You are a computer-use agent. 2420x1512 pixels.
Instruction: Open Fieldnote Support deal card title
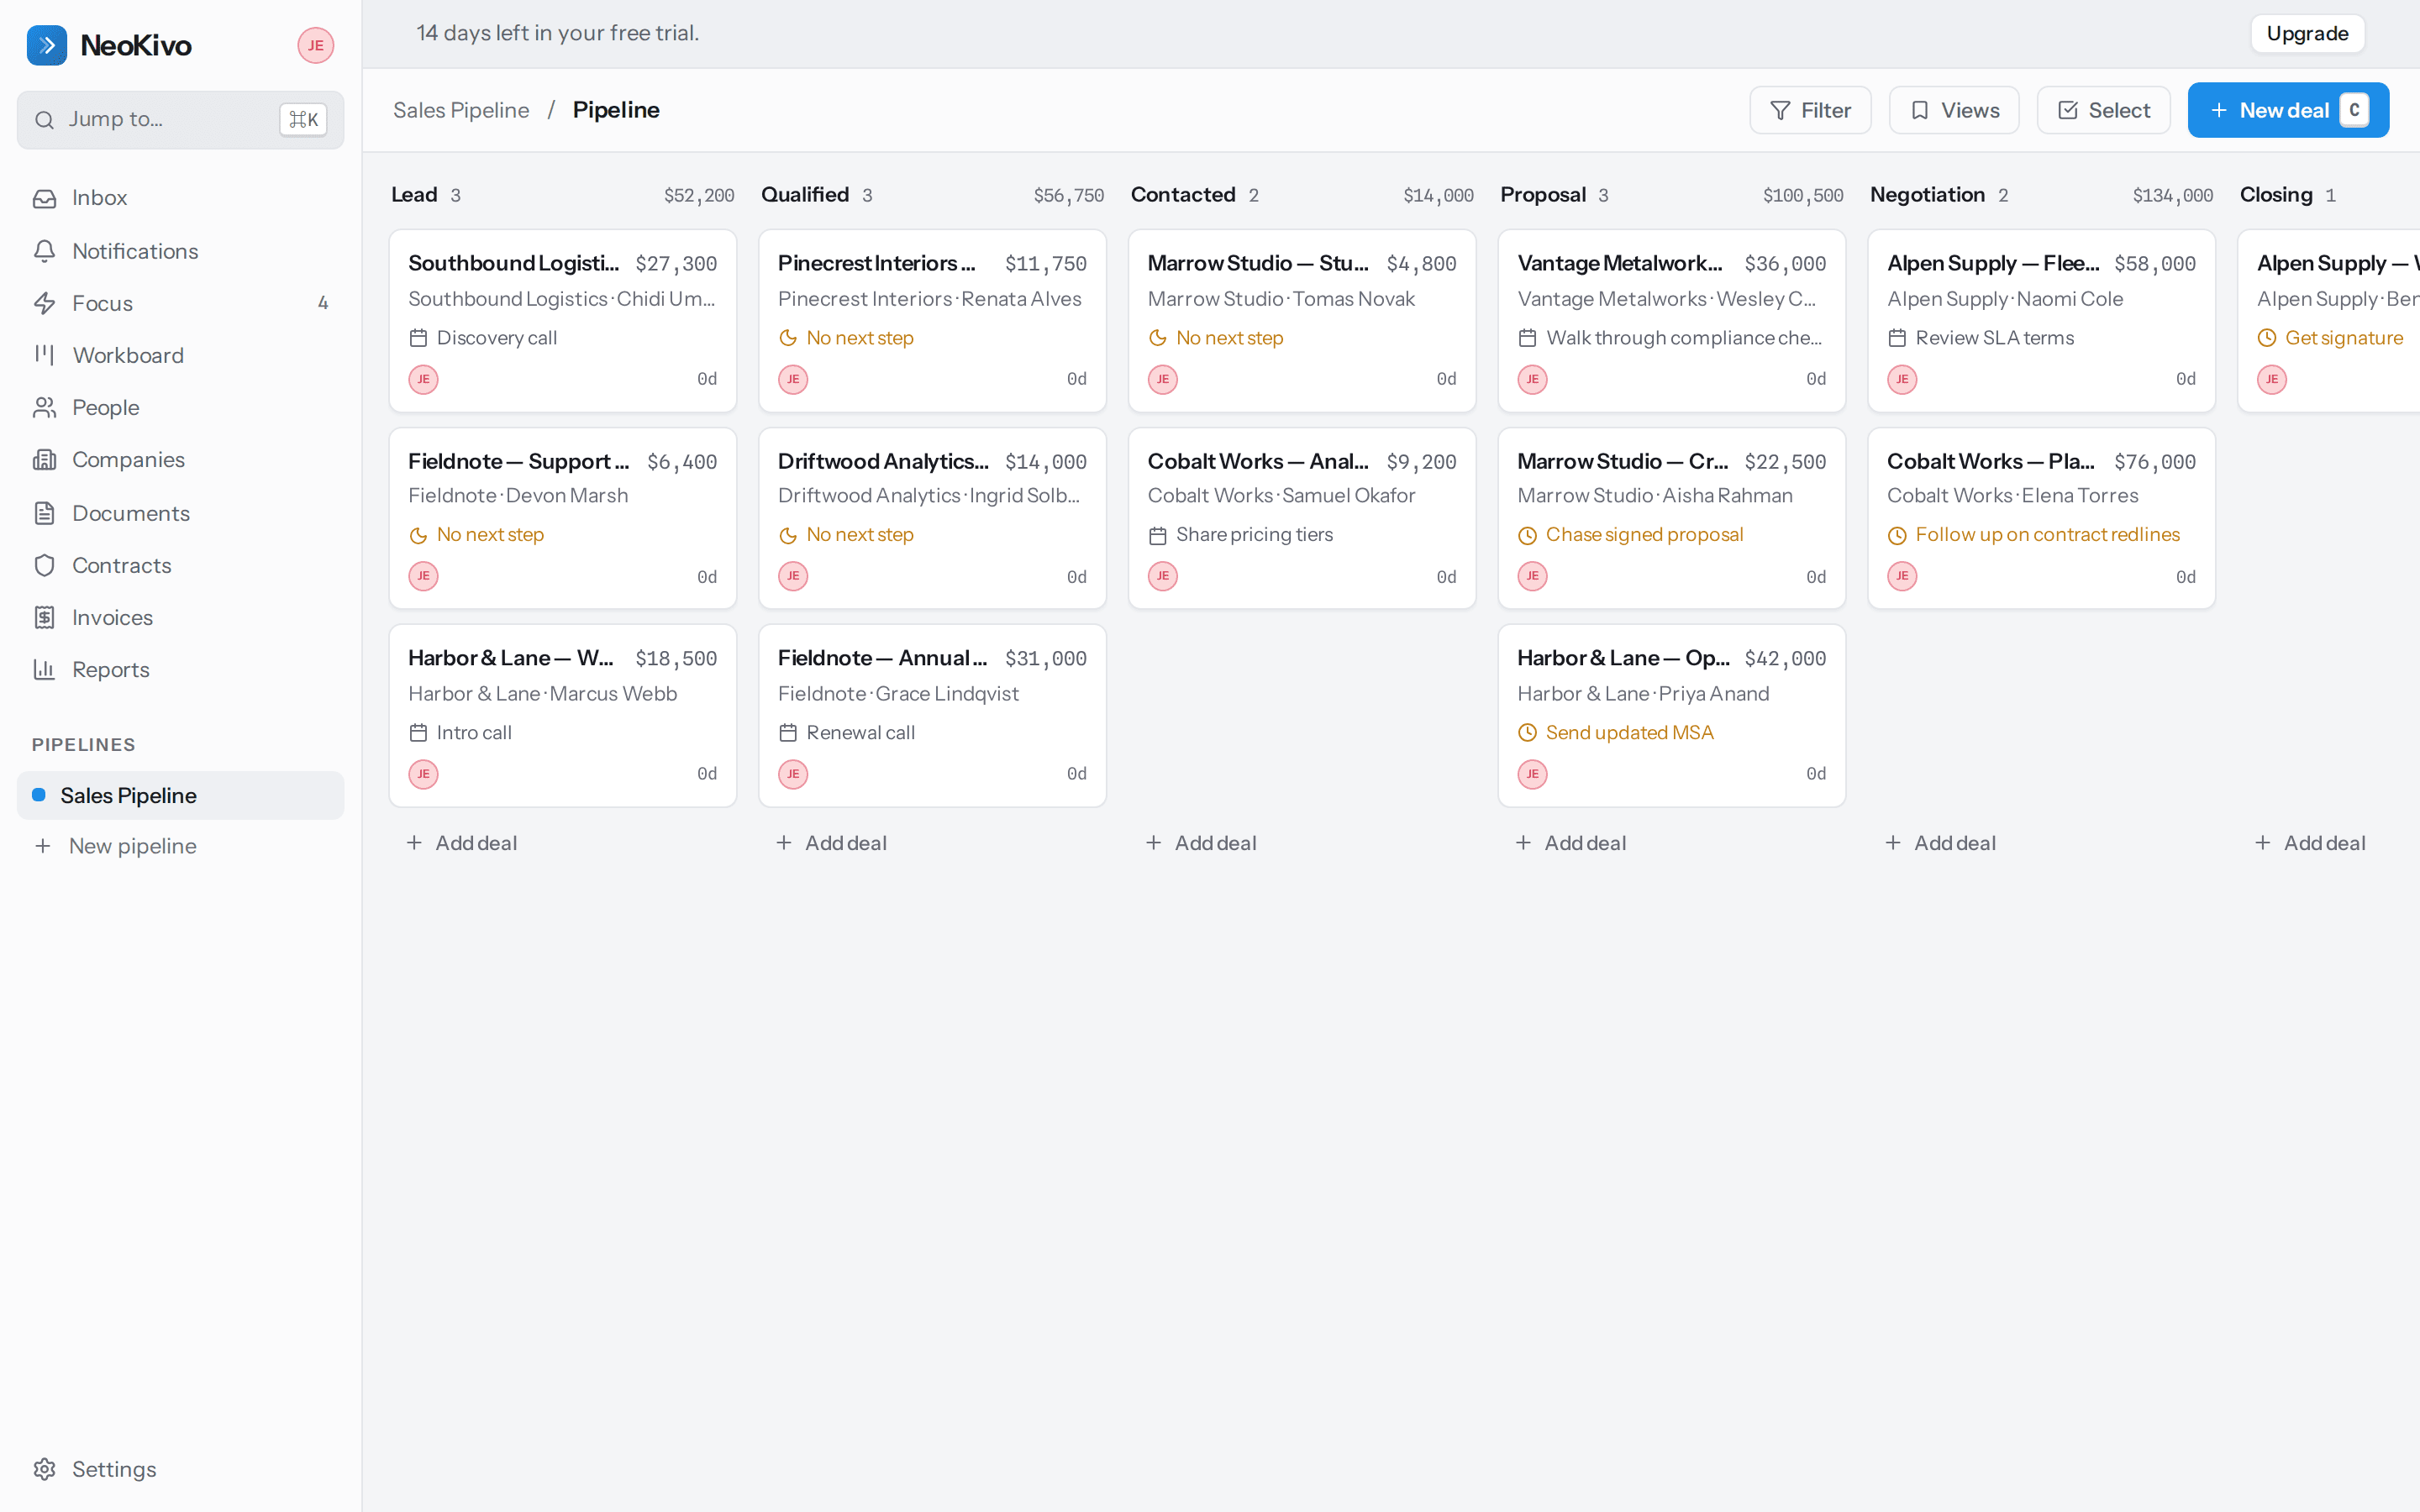(x=518, y=461)
